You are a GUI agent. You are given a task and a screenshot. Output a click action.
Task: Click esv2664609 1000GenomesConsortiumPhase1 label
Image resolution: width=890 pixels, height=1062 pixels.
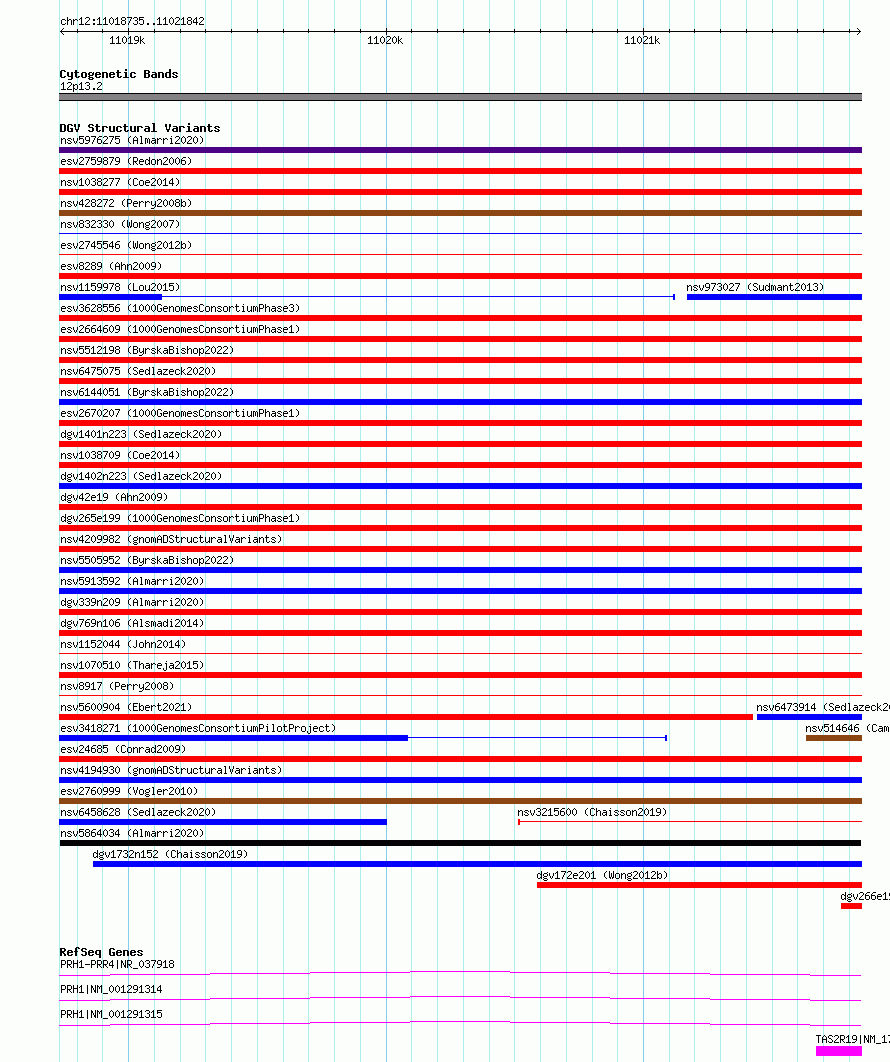[x=180, y=329]
